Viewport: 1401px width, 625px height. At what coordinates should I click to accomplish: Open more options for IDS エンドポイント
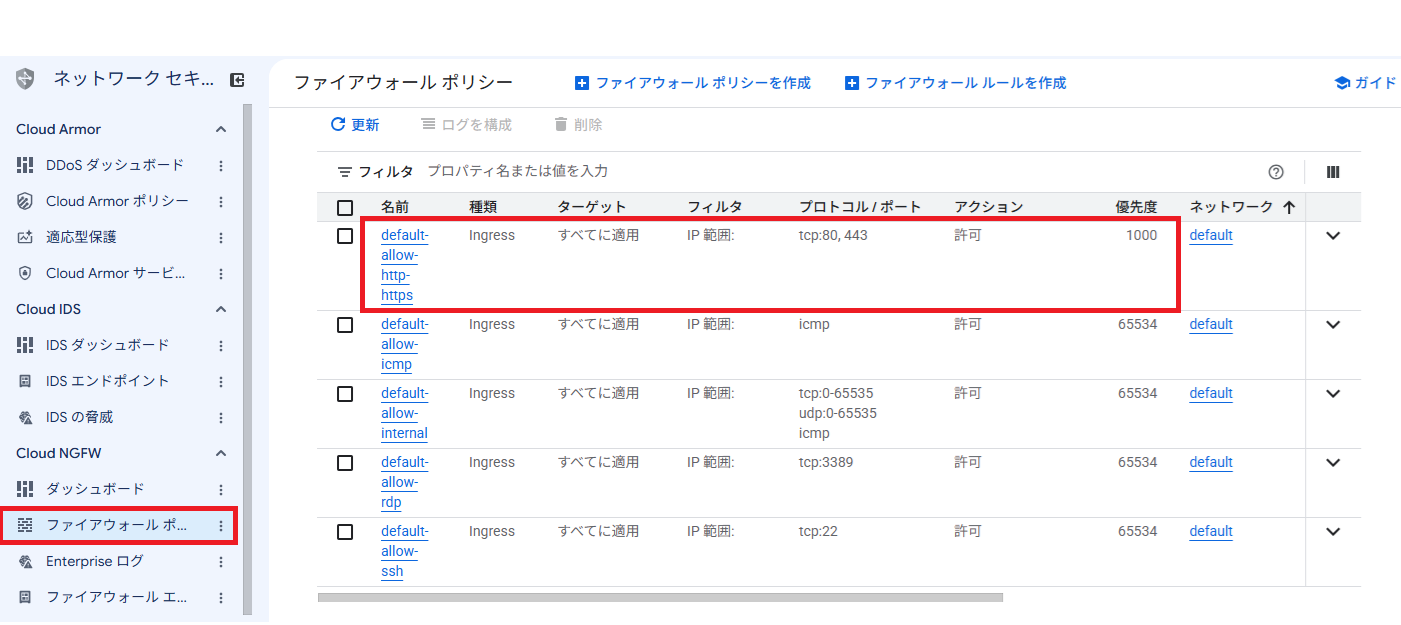(221, 381)
